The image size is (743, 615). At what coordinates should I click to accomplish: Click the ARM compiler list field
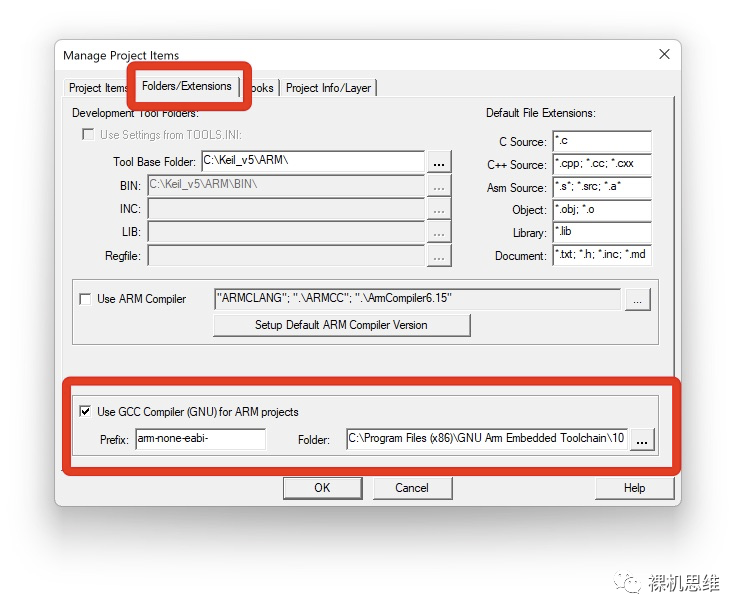[417, 299]
